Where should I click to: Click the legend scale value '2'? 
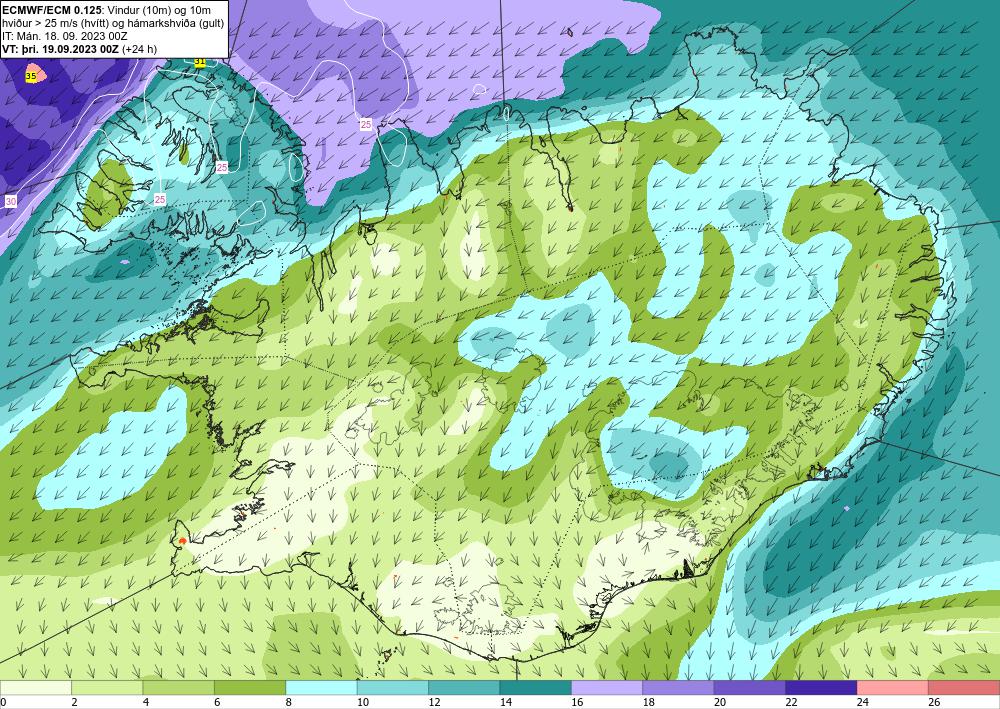coord(75,702)
